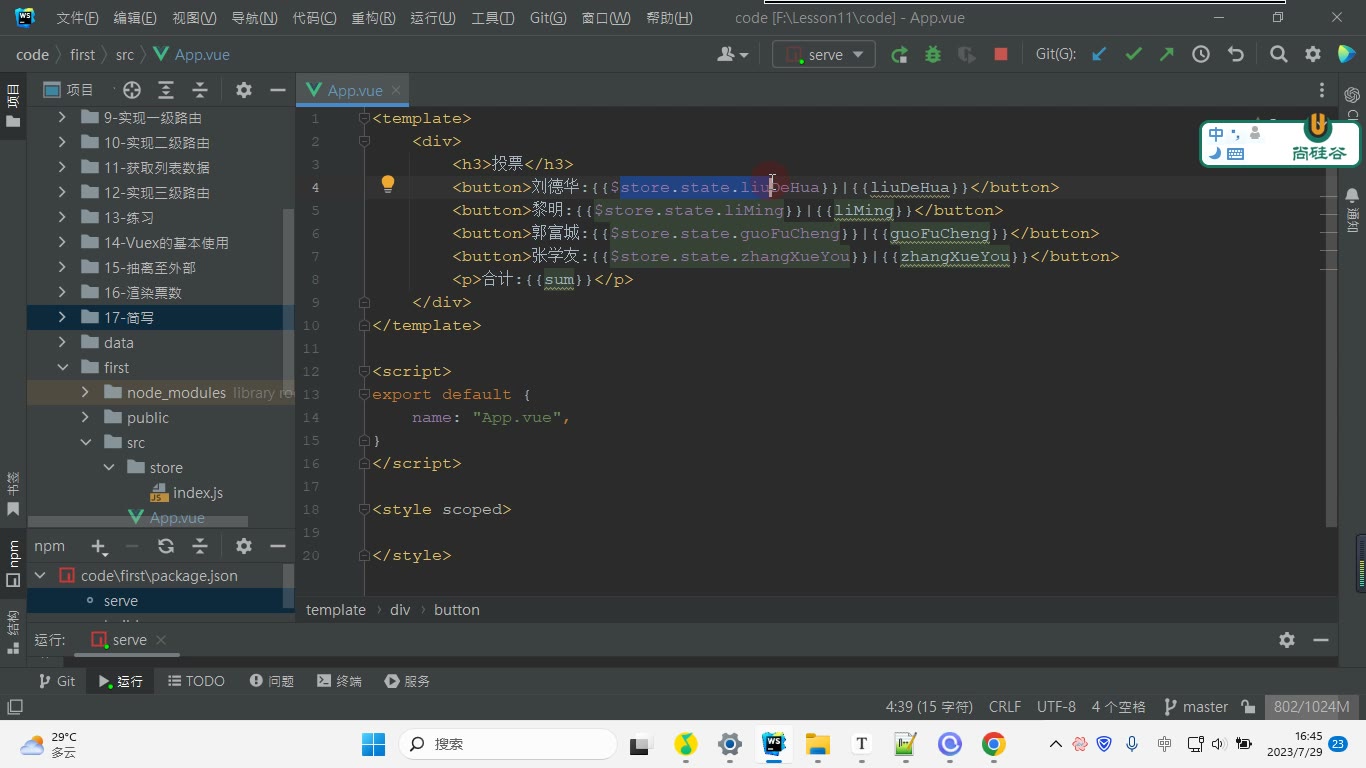Click collapse all icon in project panel

coord(200,90)
